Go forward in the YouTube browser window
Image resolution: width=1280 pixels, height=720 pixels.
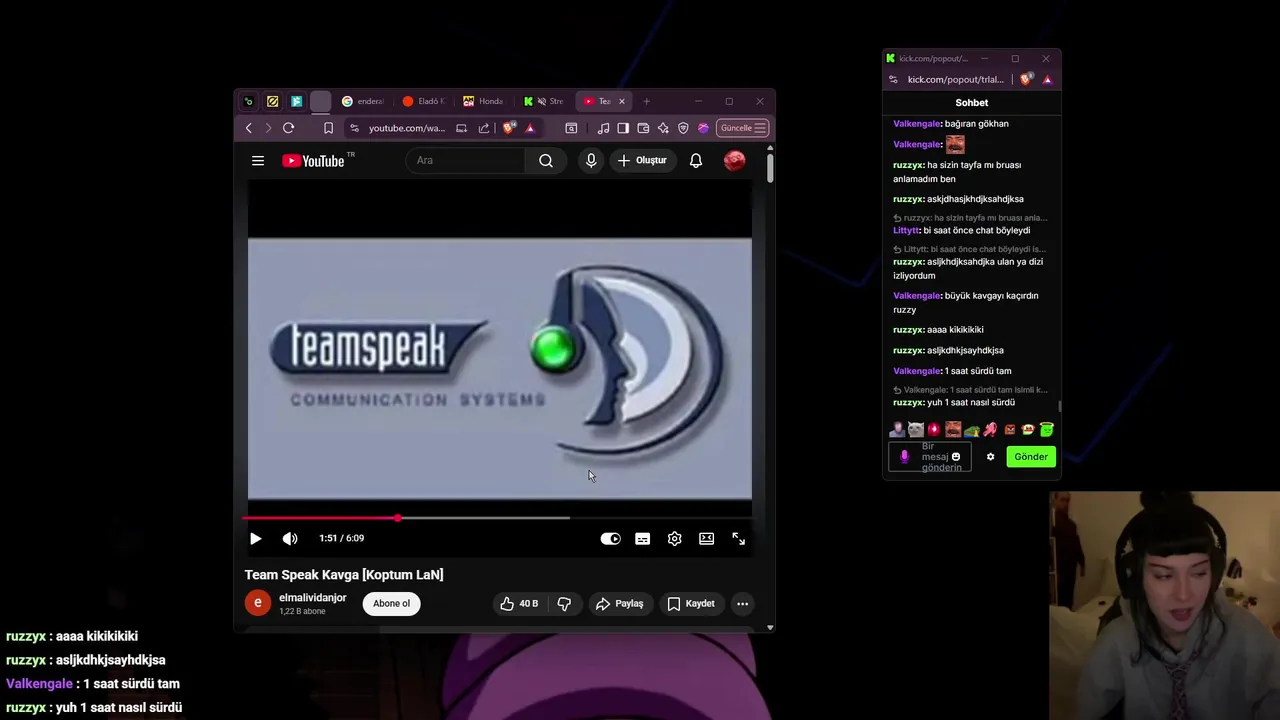268,128
